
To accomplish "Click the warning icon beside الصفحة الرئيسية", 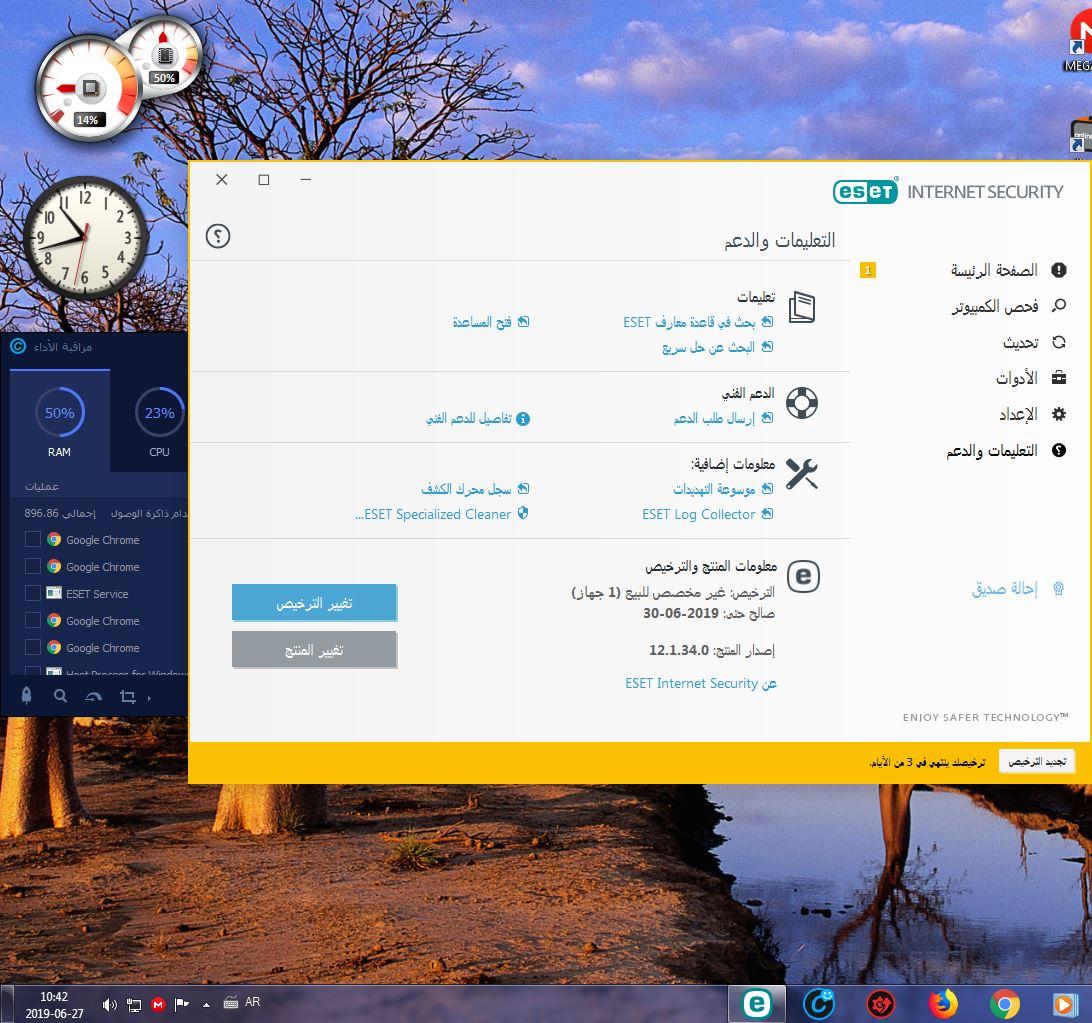I will click(1059, 270).
